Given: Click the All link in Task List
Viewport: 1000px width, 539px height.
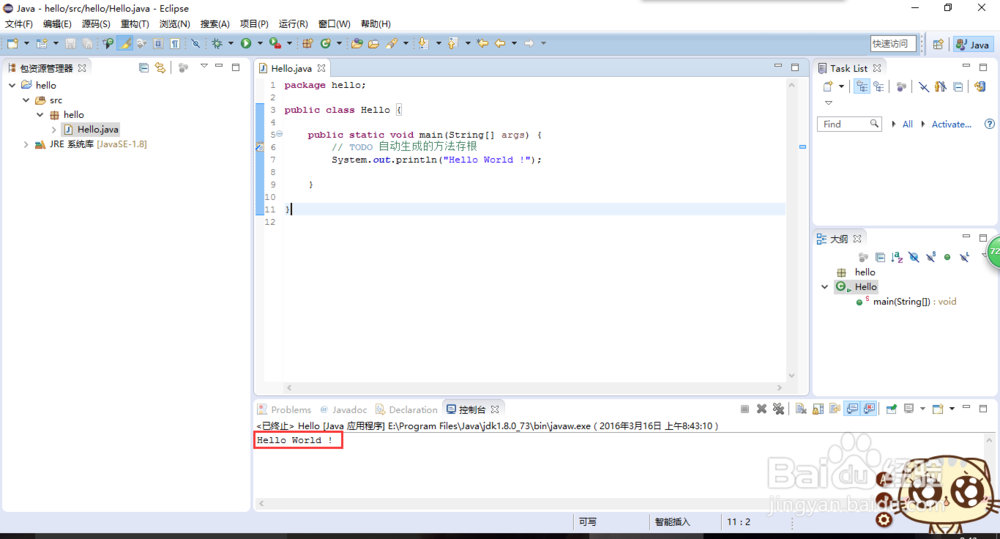Looking at the screenshot, I should click(x=908, y=124).
